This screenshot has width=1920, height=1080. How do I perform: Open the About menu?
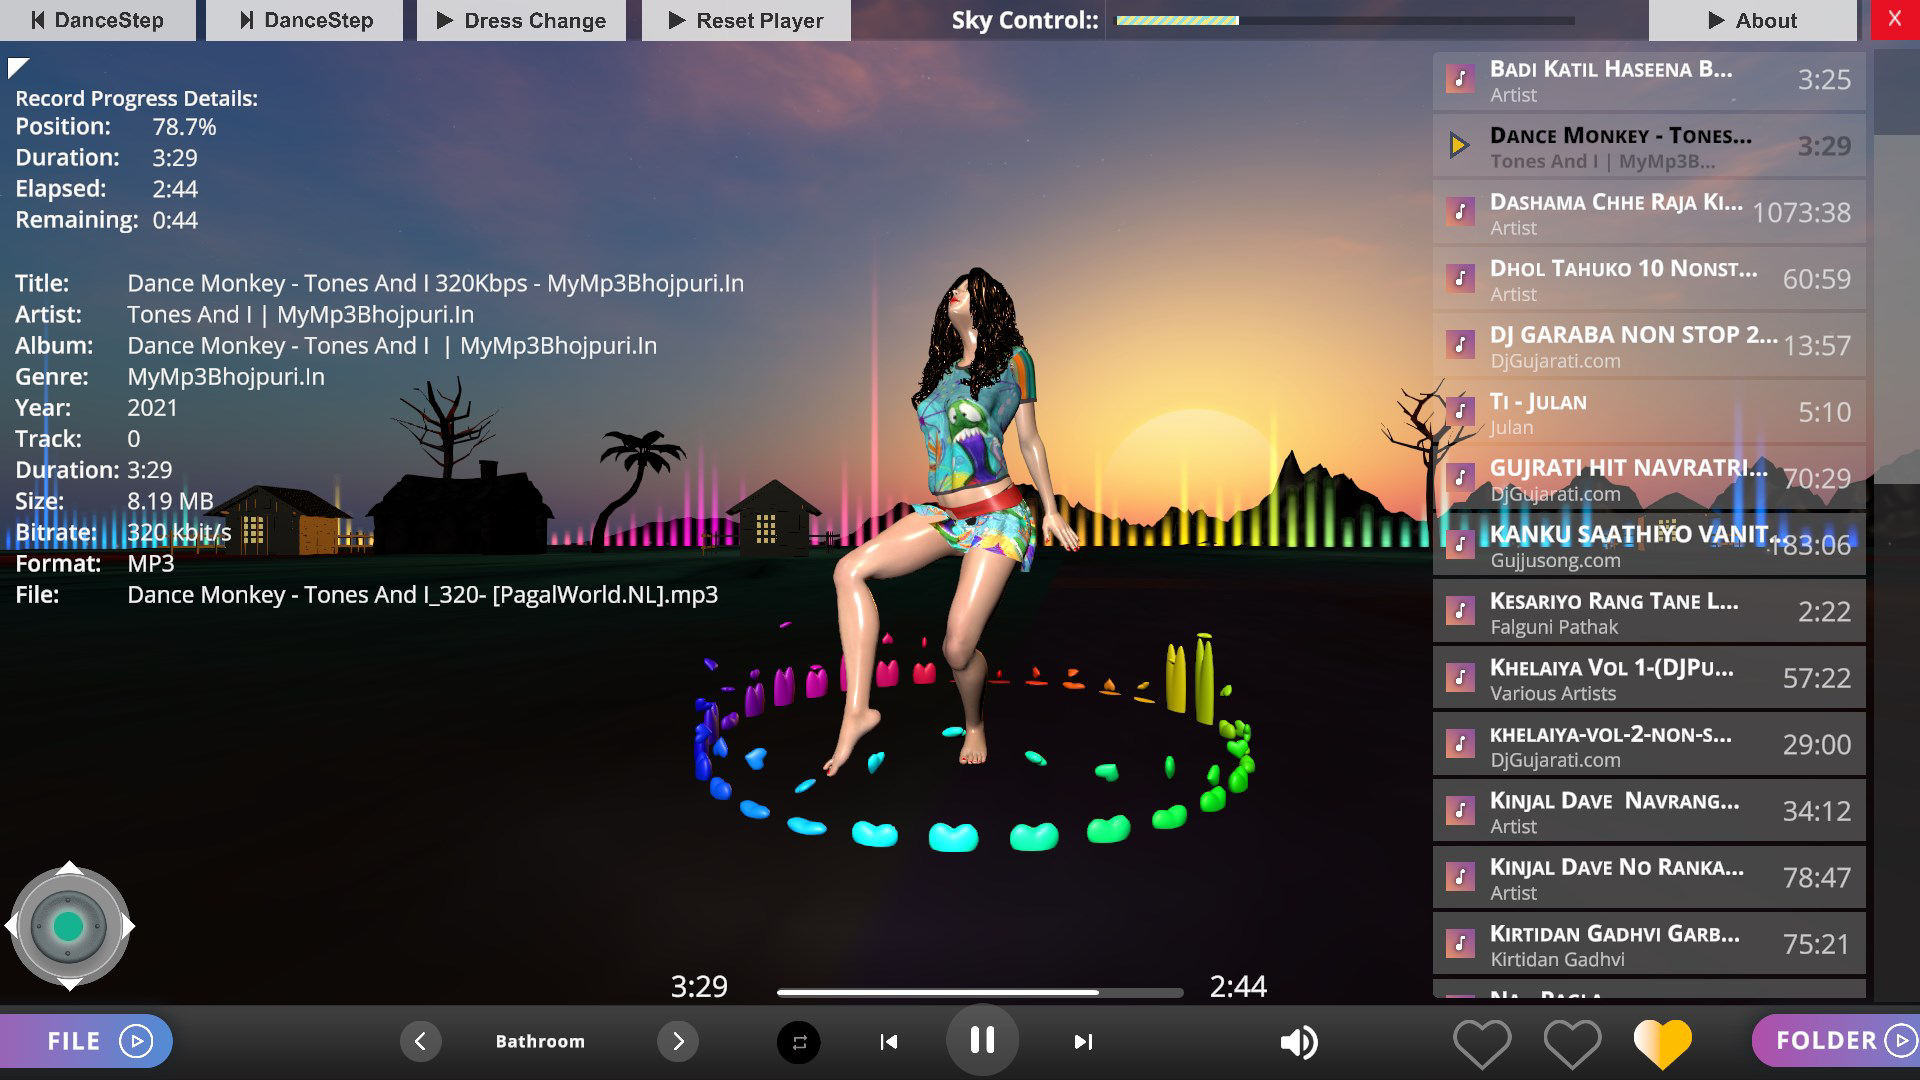(1752, 20)
